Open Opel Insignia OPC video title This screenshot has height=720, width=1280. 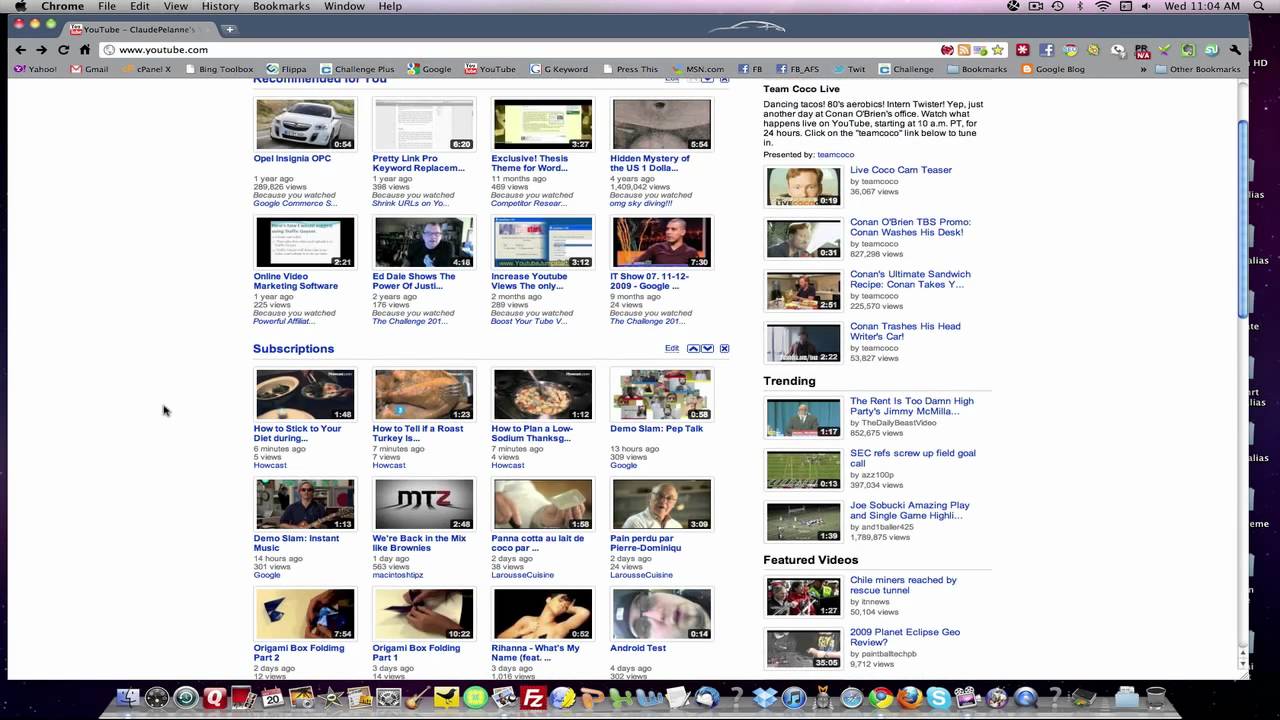(x=292, y=158)
